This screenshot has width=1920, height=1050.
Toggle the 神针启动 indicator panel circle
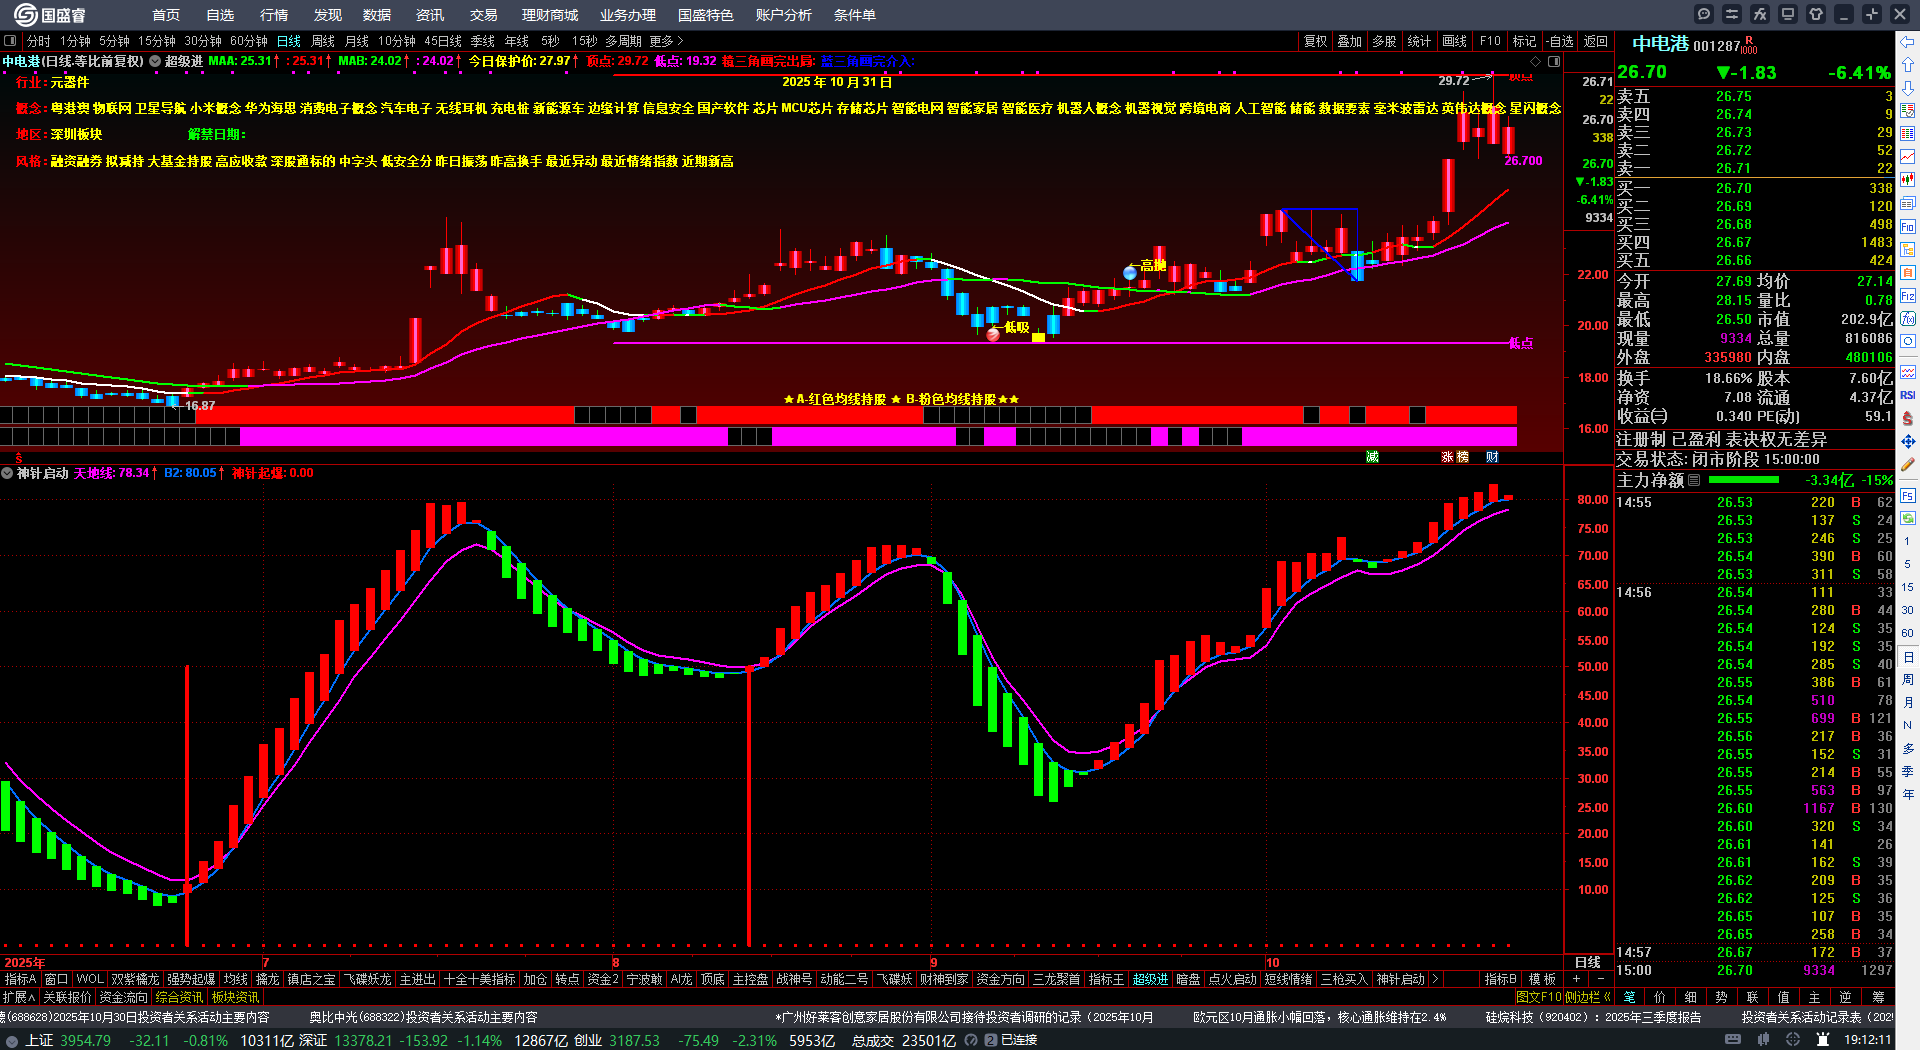8,473
